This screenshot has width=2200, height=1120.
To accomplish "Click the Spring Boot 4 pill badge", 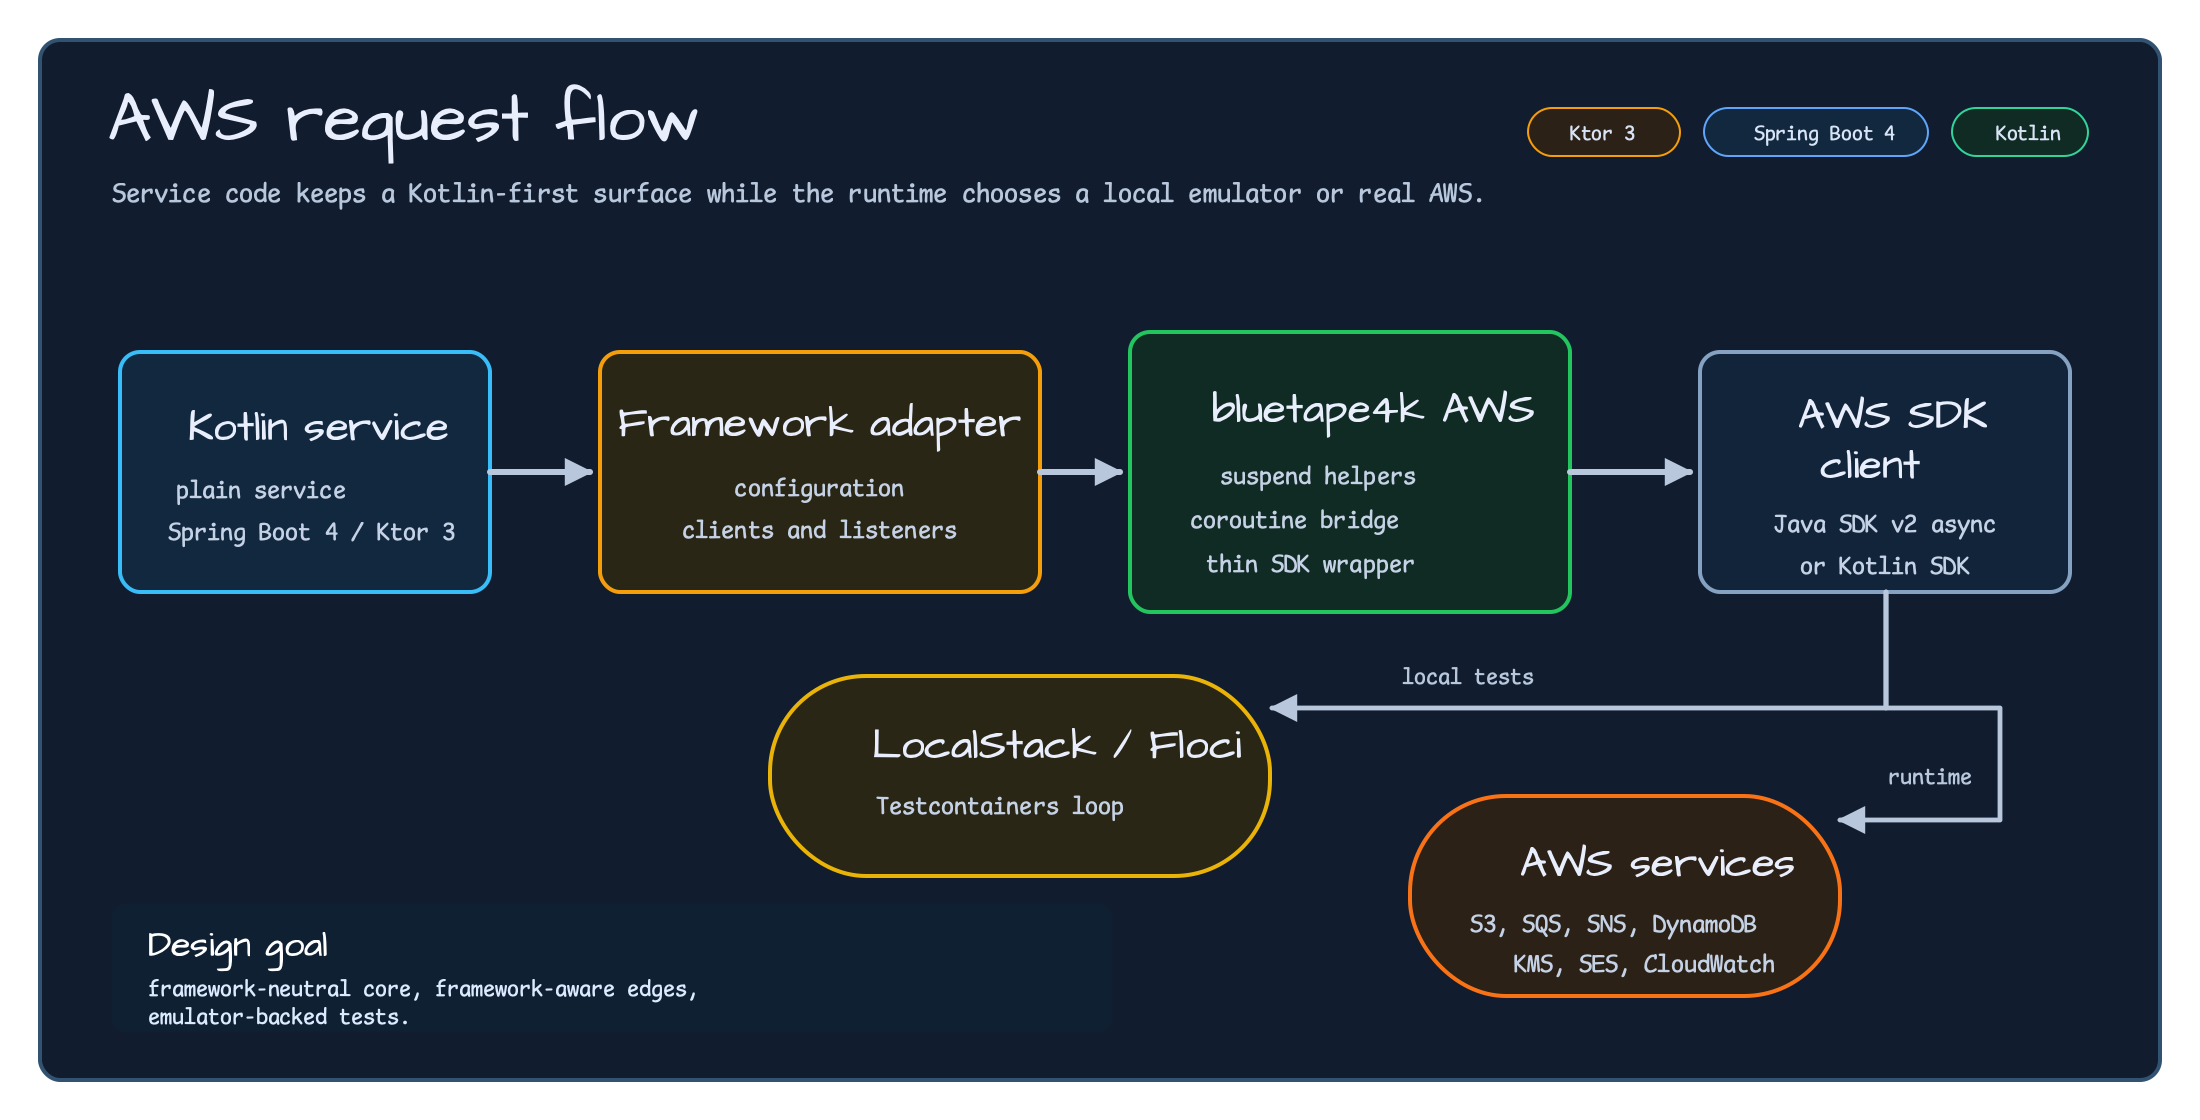I will click(1815, 132).
